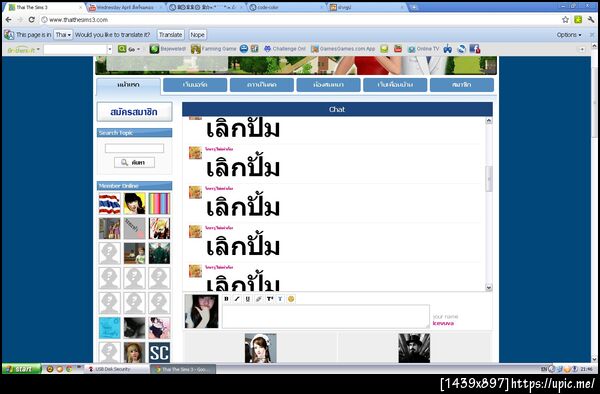Click into the chat message text area
The width and height of the screenshot is (600, 394).
[326, 316]
